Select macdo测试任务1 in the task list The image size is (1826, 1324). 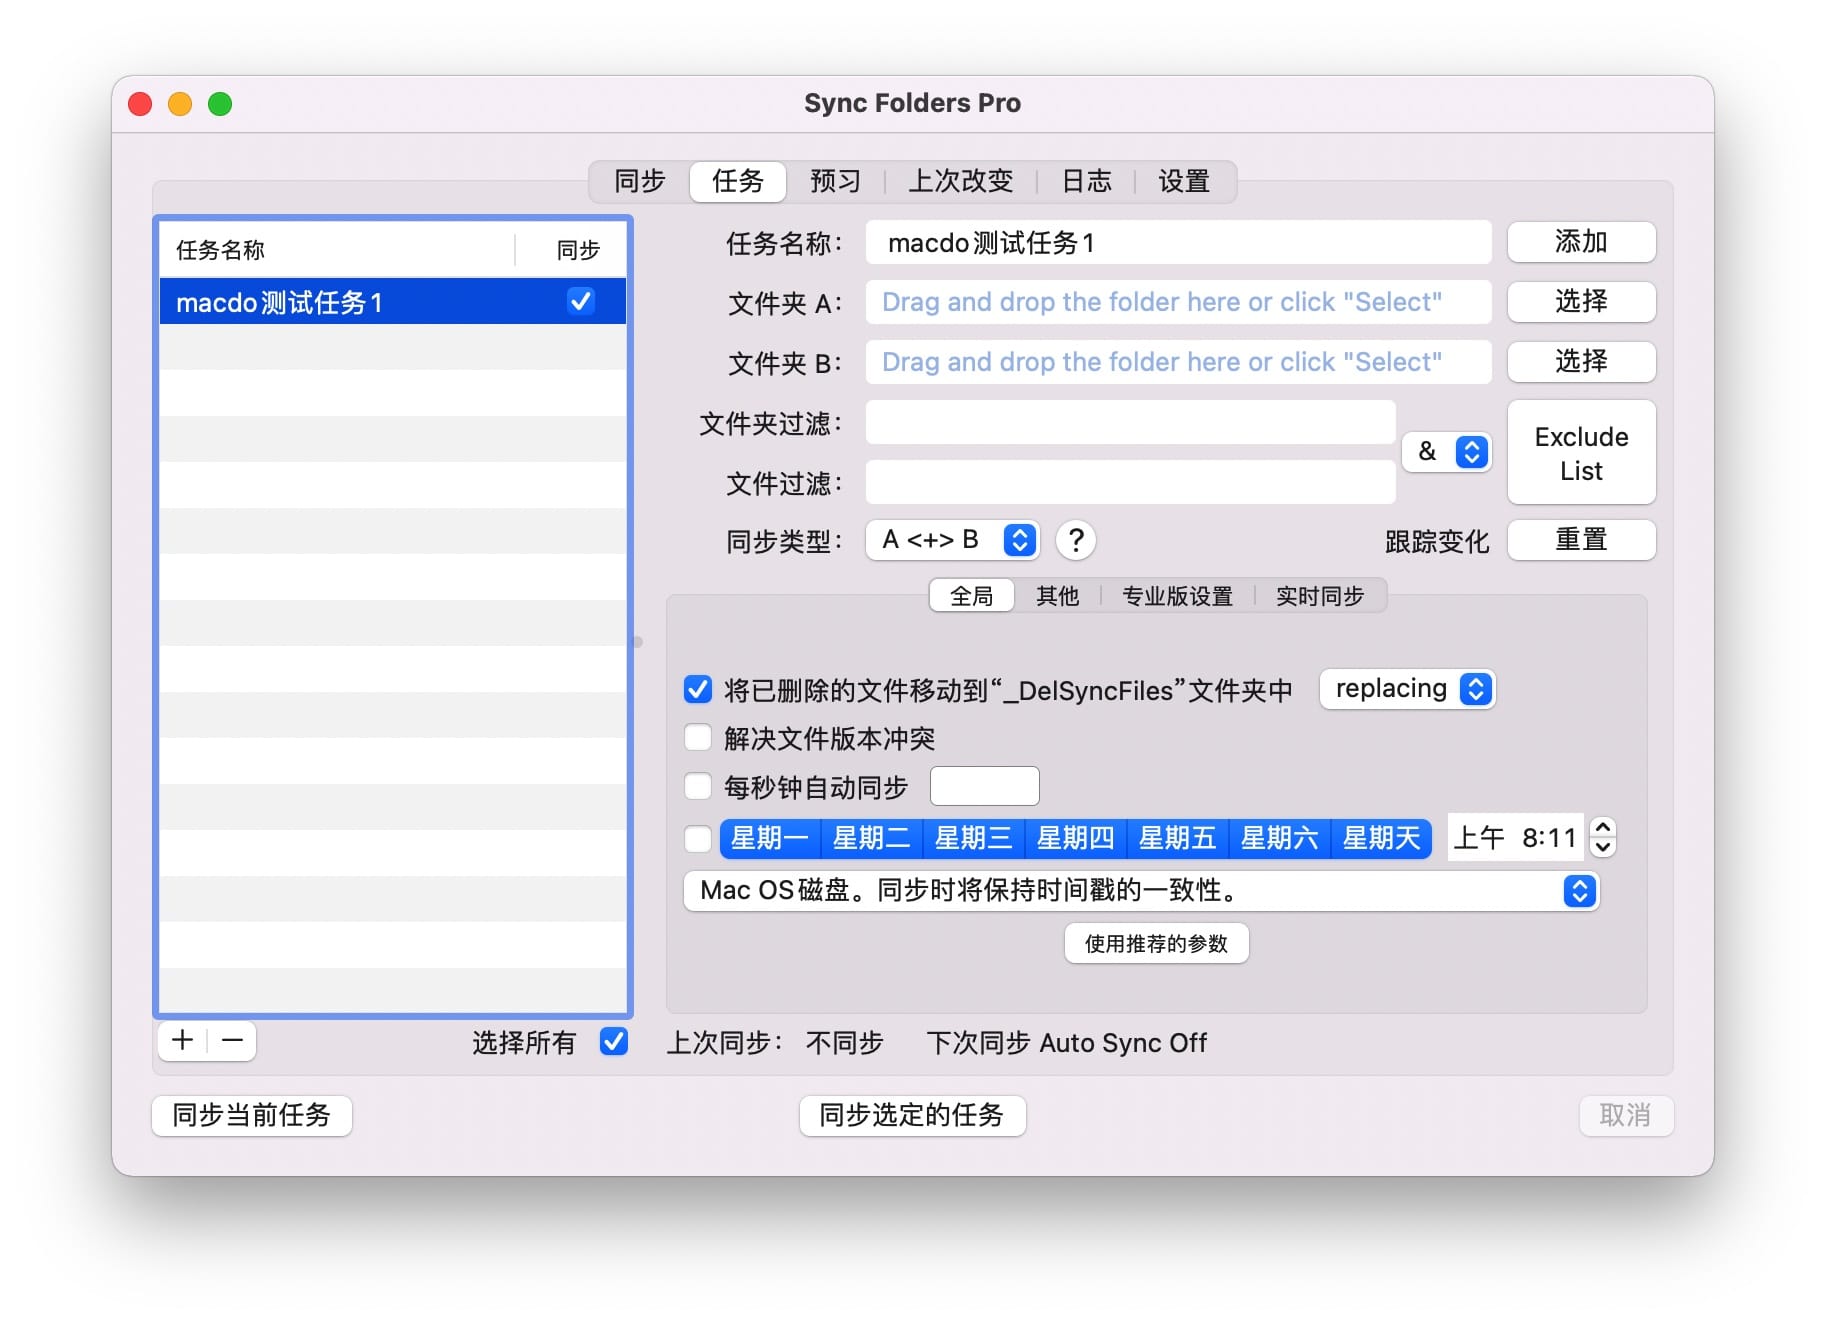click(x=392, y=302)
